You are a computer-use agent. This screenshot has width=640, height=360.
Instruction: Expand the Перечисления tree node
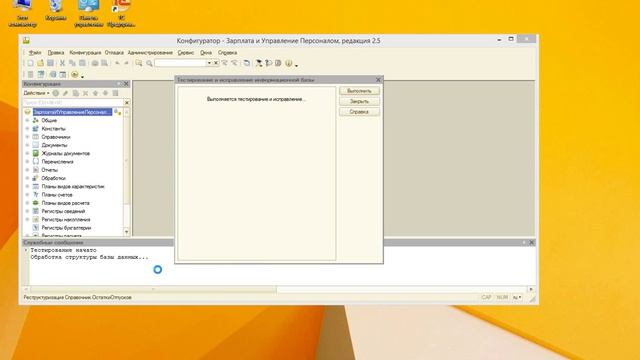click(27, 162)
